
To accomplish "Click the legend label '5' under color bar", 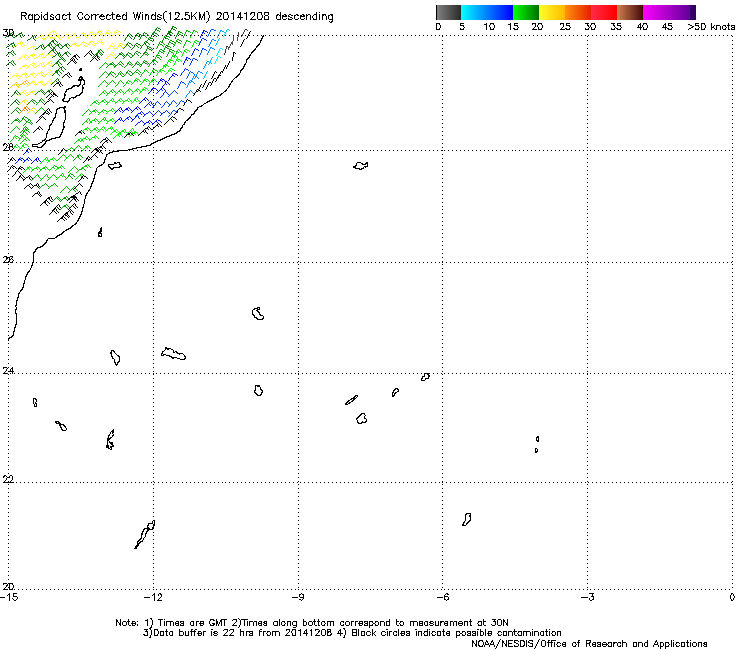I will tap(462, 27).
